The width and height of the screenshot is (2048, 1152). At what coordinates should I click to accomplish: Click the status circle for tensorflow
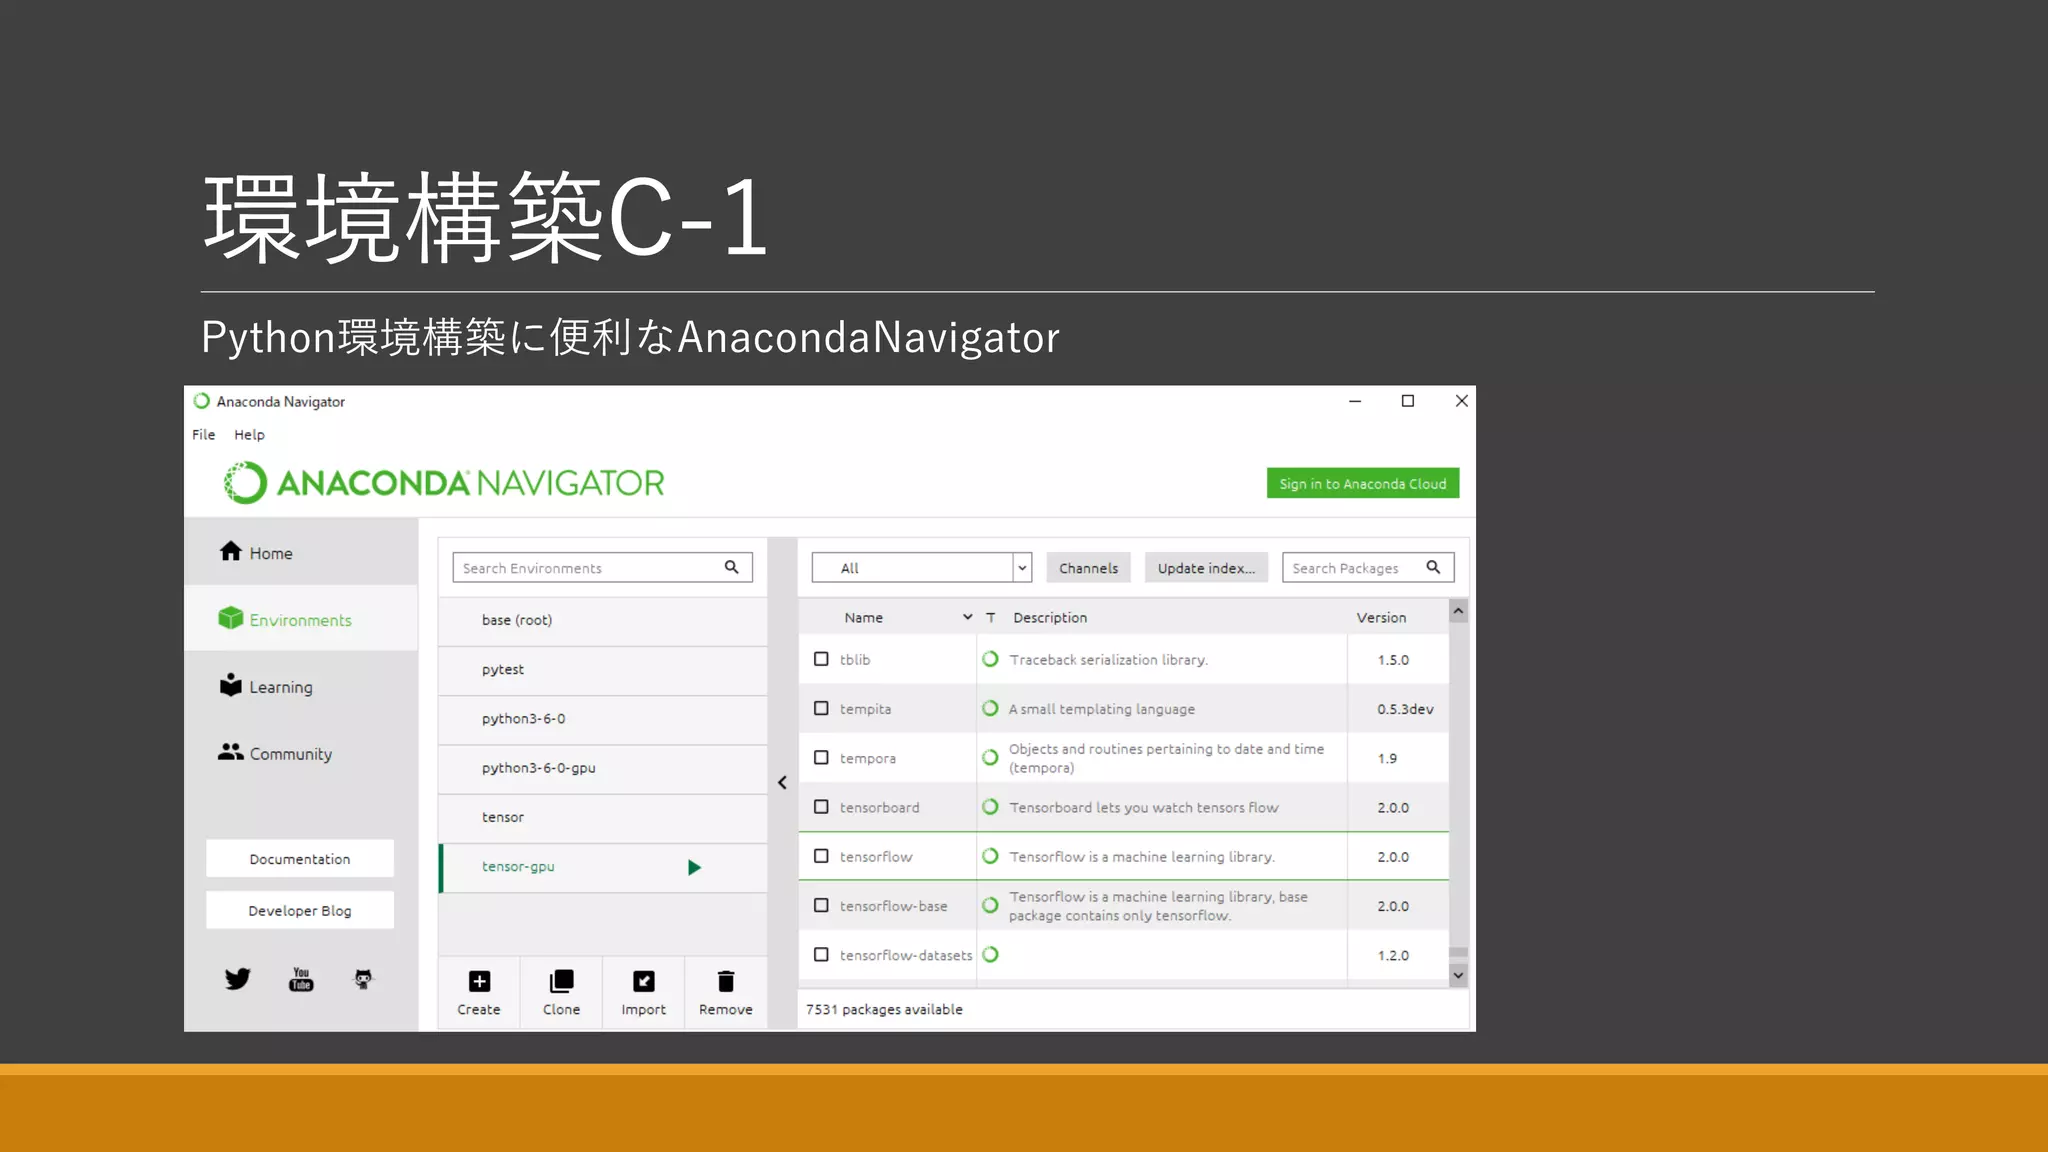[990, 856]
